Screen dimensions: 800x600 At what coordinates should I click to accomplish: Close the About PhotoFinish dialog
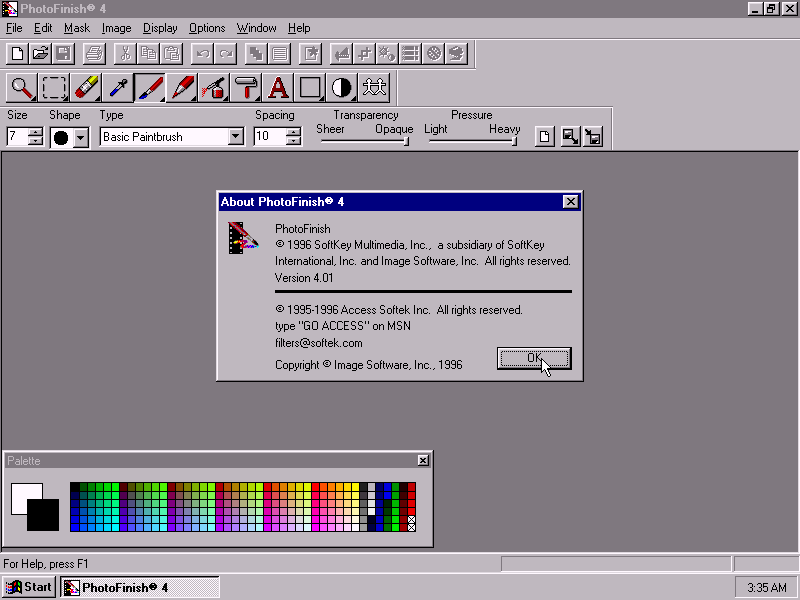coord(570,202)
